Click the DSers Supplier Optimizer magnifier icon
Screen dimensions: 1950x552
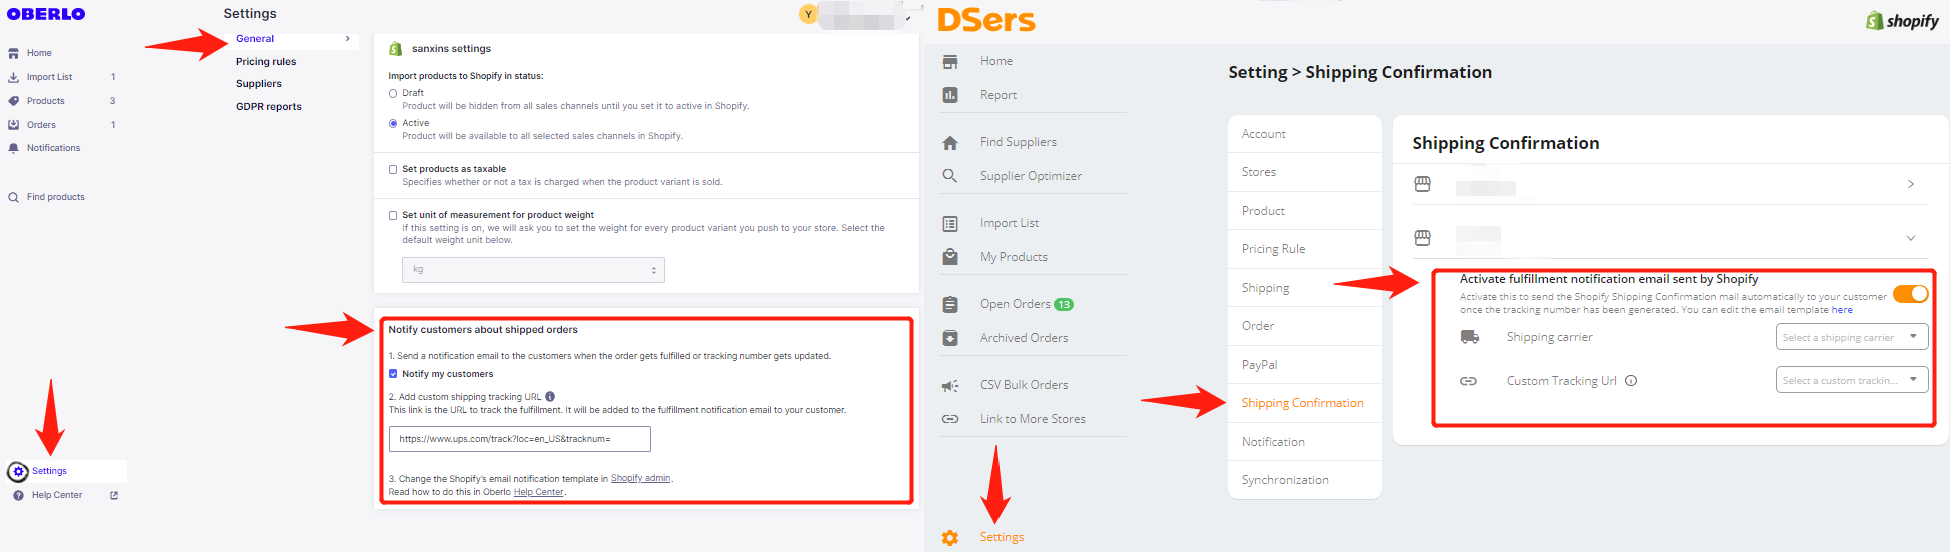pyautogui.click(x=950, y=176)
